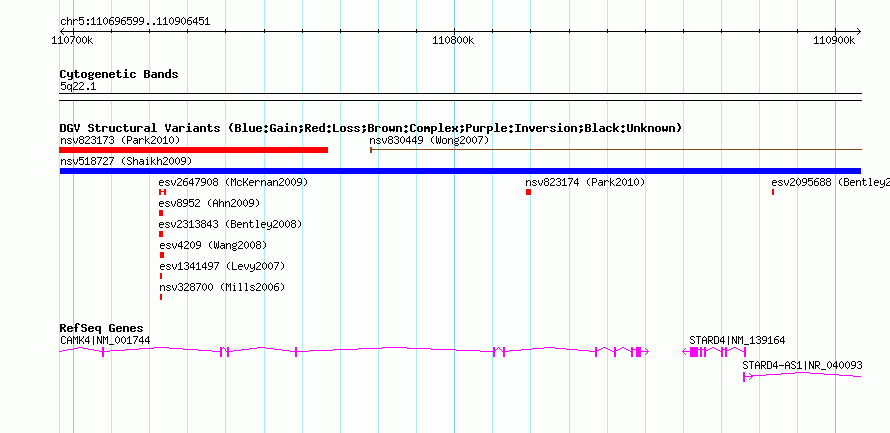The height and width of the screenshot is (433, 890).
Task: Click the esv4209 (Wang2008) label
Action: tap(213, 245)
